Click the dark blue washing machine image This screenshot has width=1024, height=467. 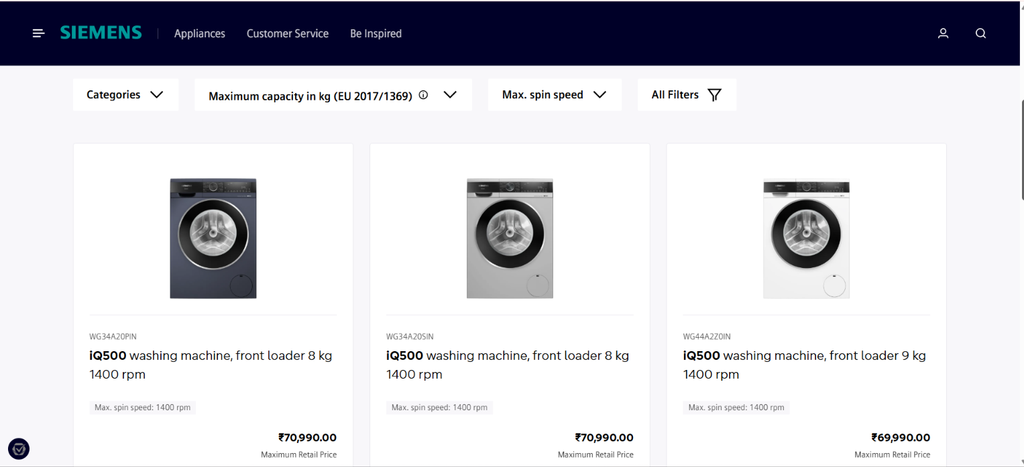click(213, 238)
